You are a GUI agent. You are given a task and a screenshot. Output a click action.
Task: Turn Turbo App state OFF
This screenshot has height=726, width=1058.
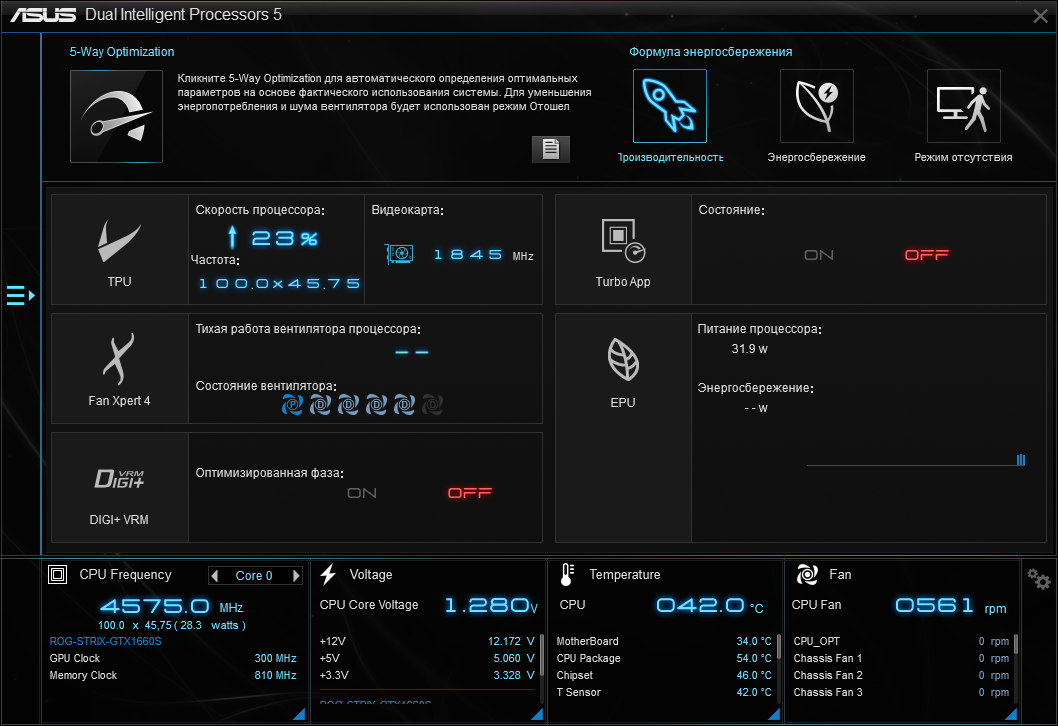point(926,254)
